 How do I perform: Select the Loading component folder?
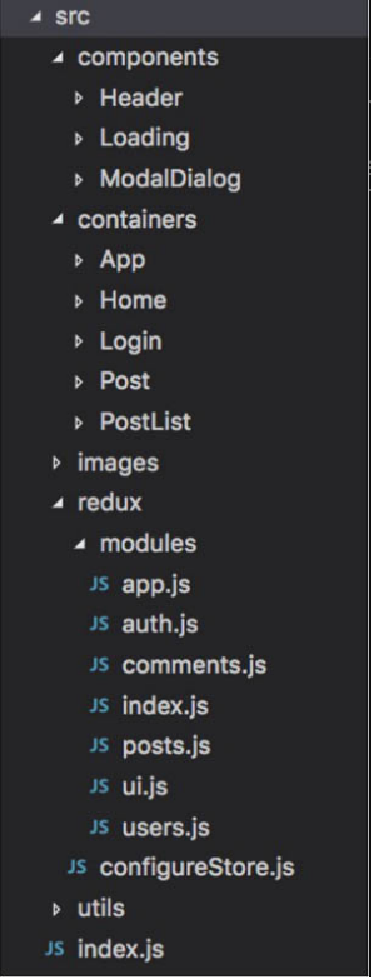pos(144,139)
